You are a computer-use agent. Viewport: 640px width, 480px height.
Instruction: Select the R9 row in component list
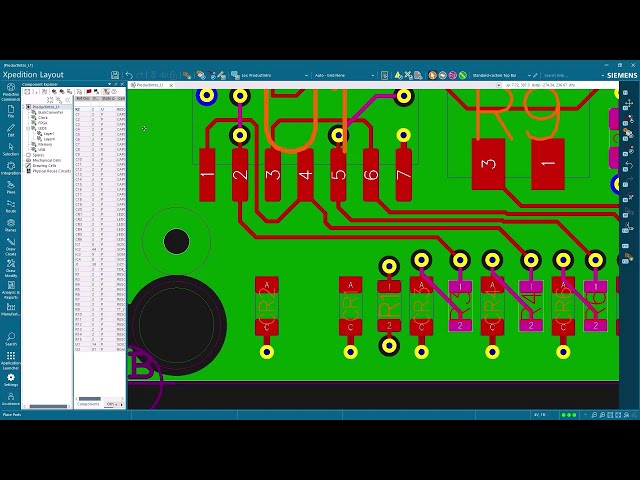[100, 309]
